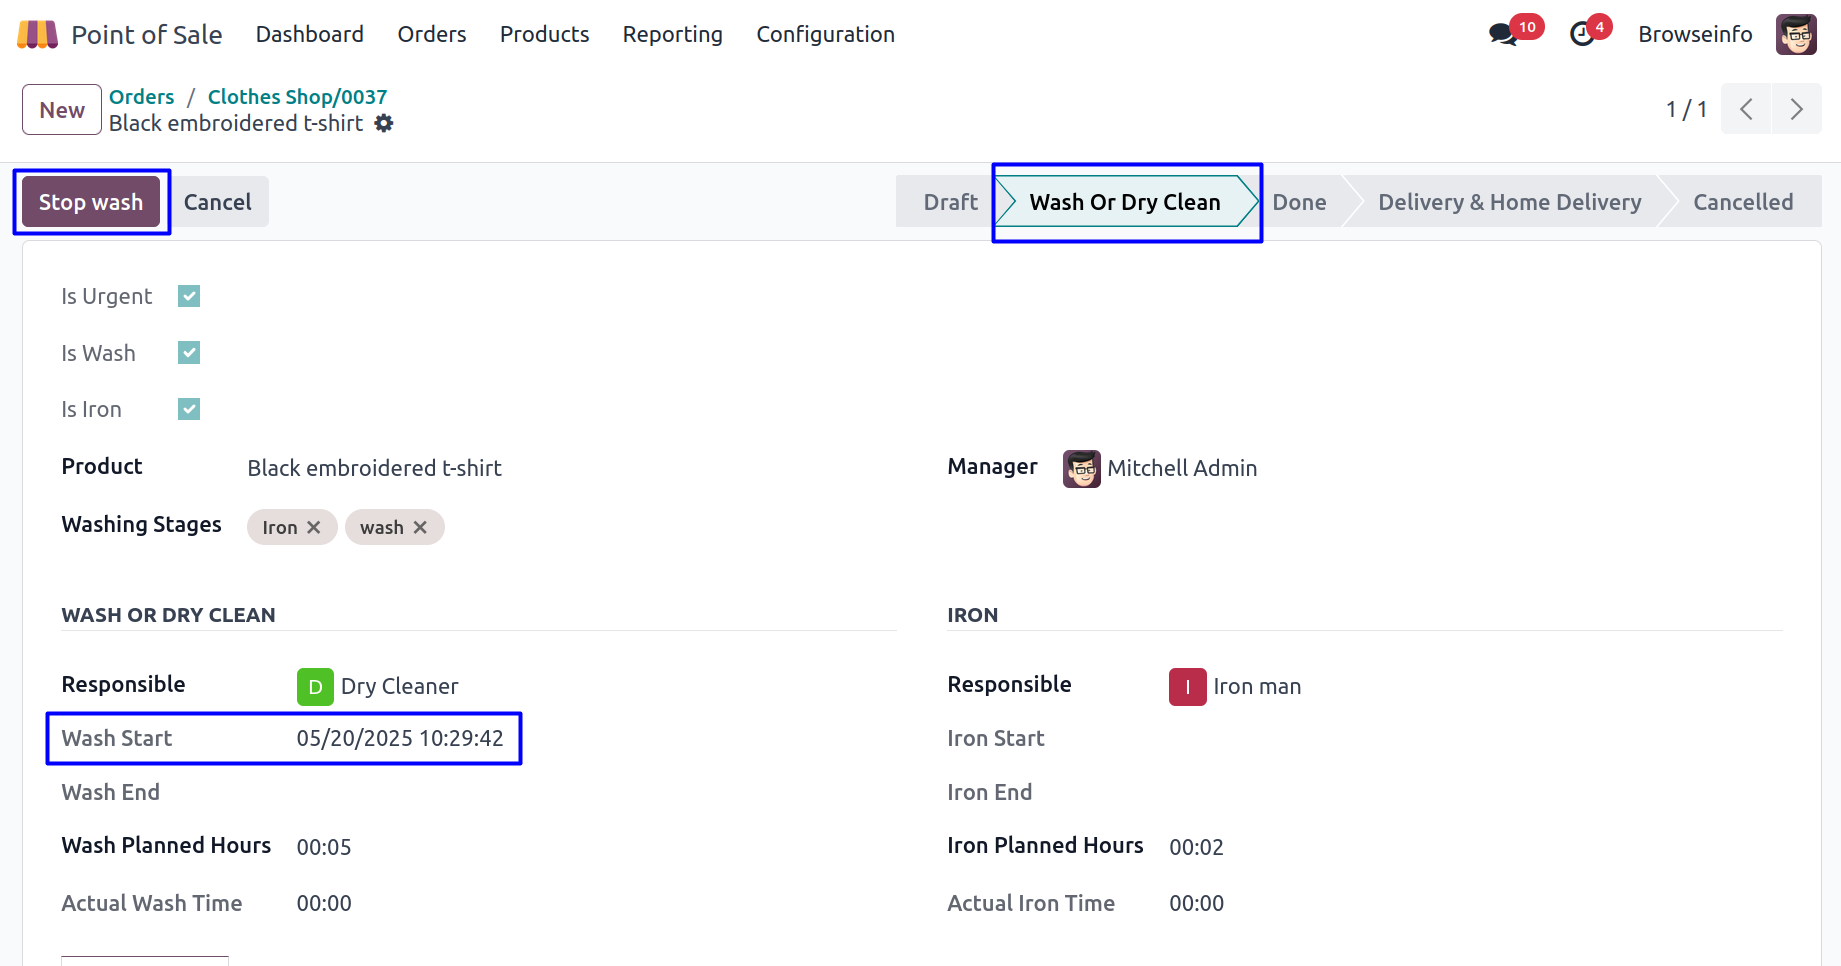Remove the Iron washing stage tag

[x=314, y=527]
